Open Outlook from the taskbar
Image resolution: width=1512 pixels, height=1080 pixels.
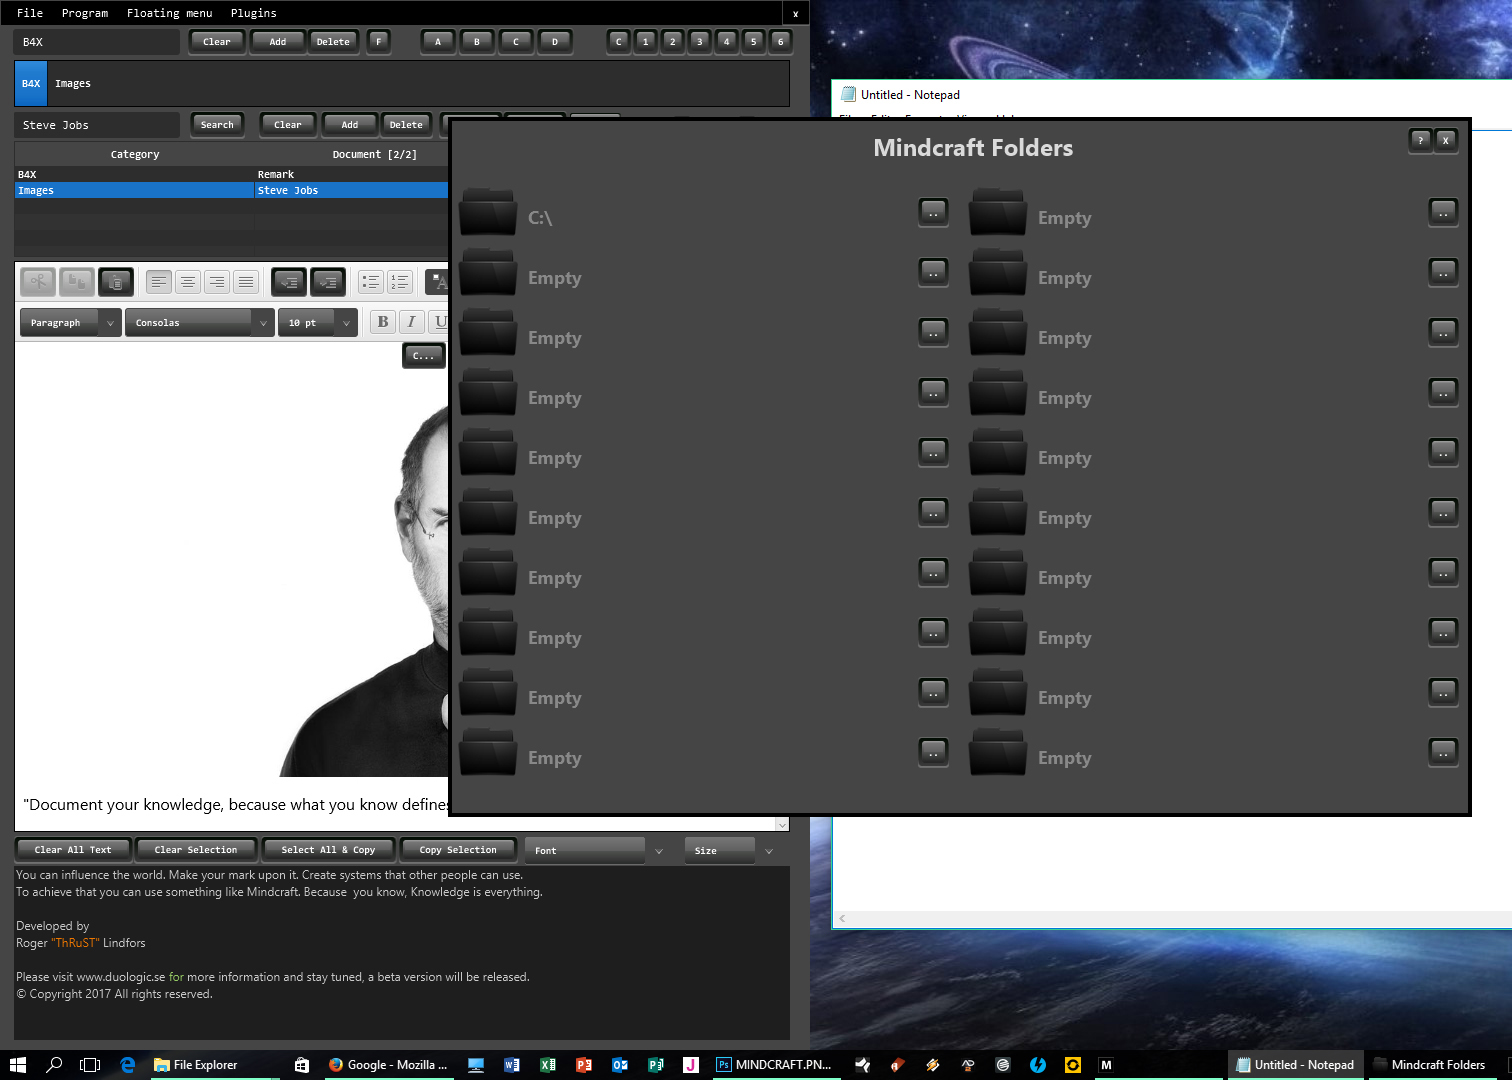click(620, 1065)
